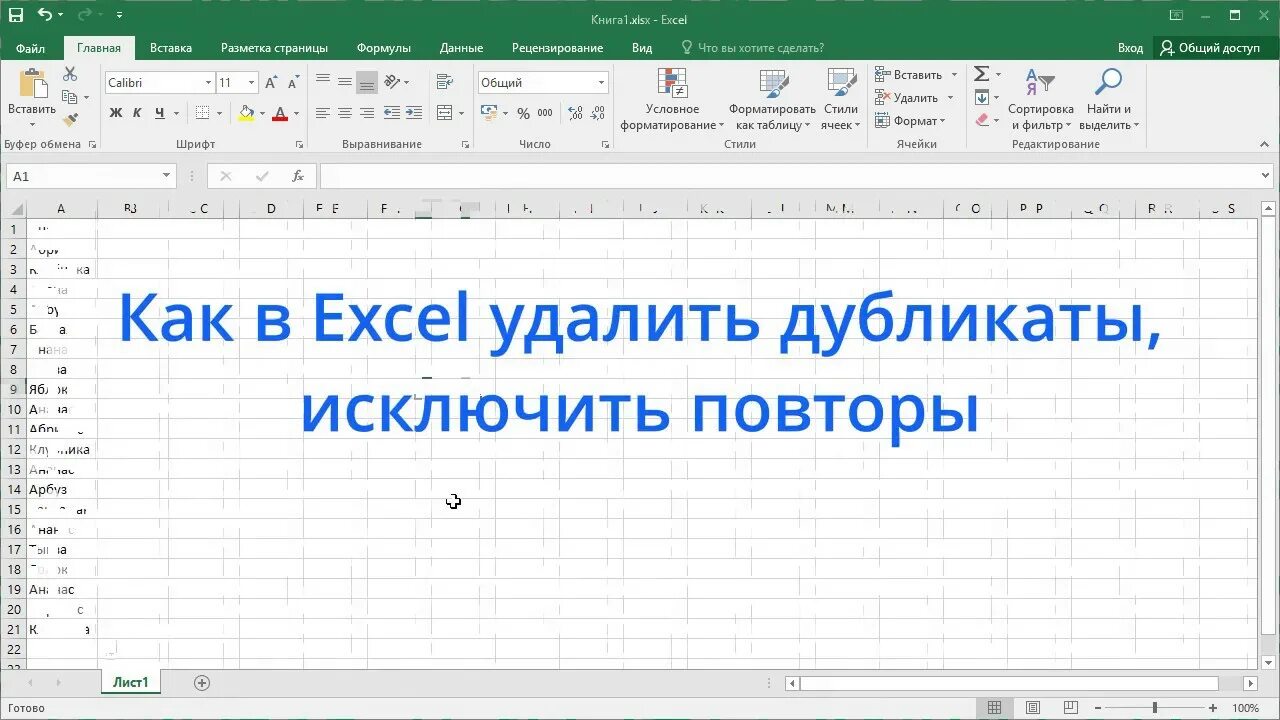Click the decrease indent icon

pos(392,113)
